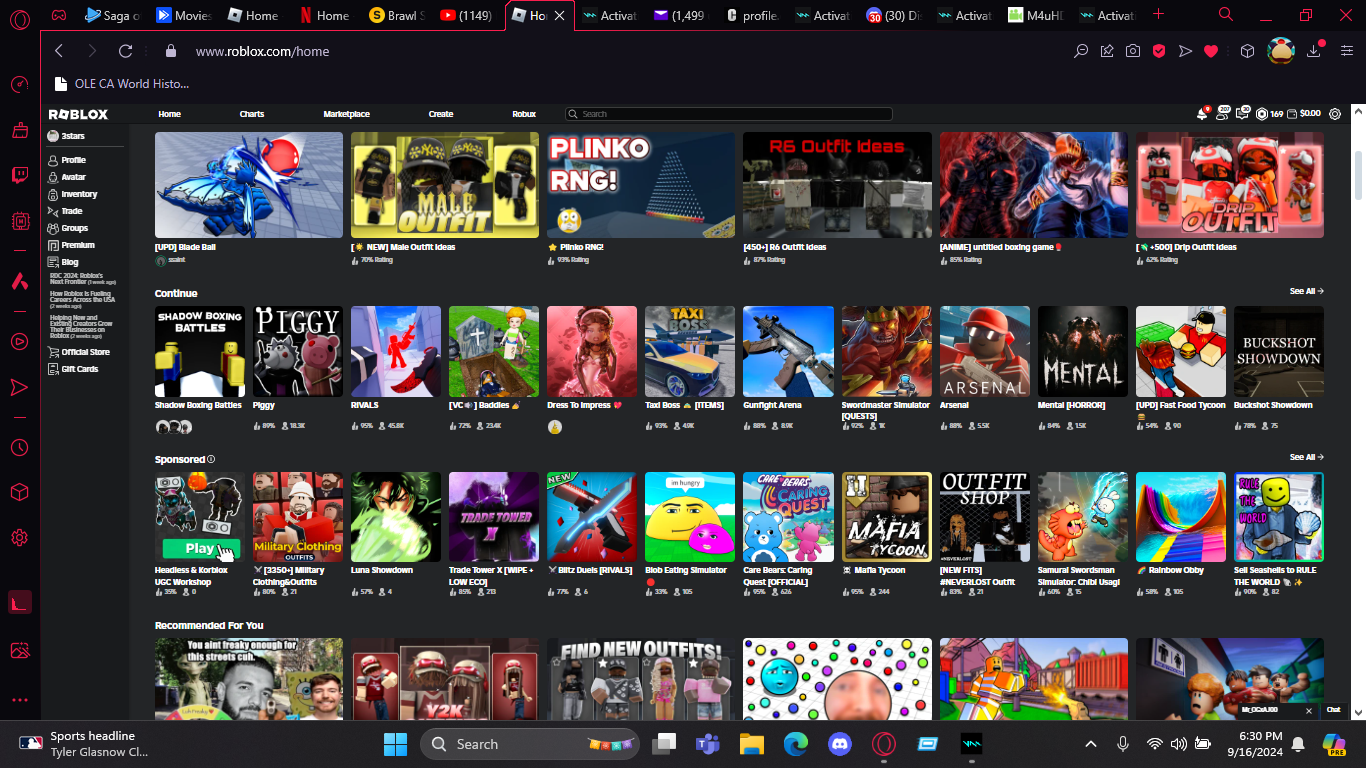Open Opera's Twitch sidebar panel
The width and height of the screenshot is (1366, 768).
tap(19, 176)
